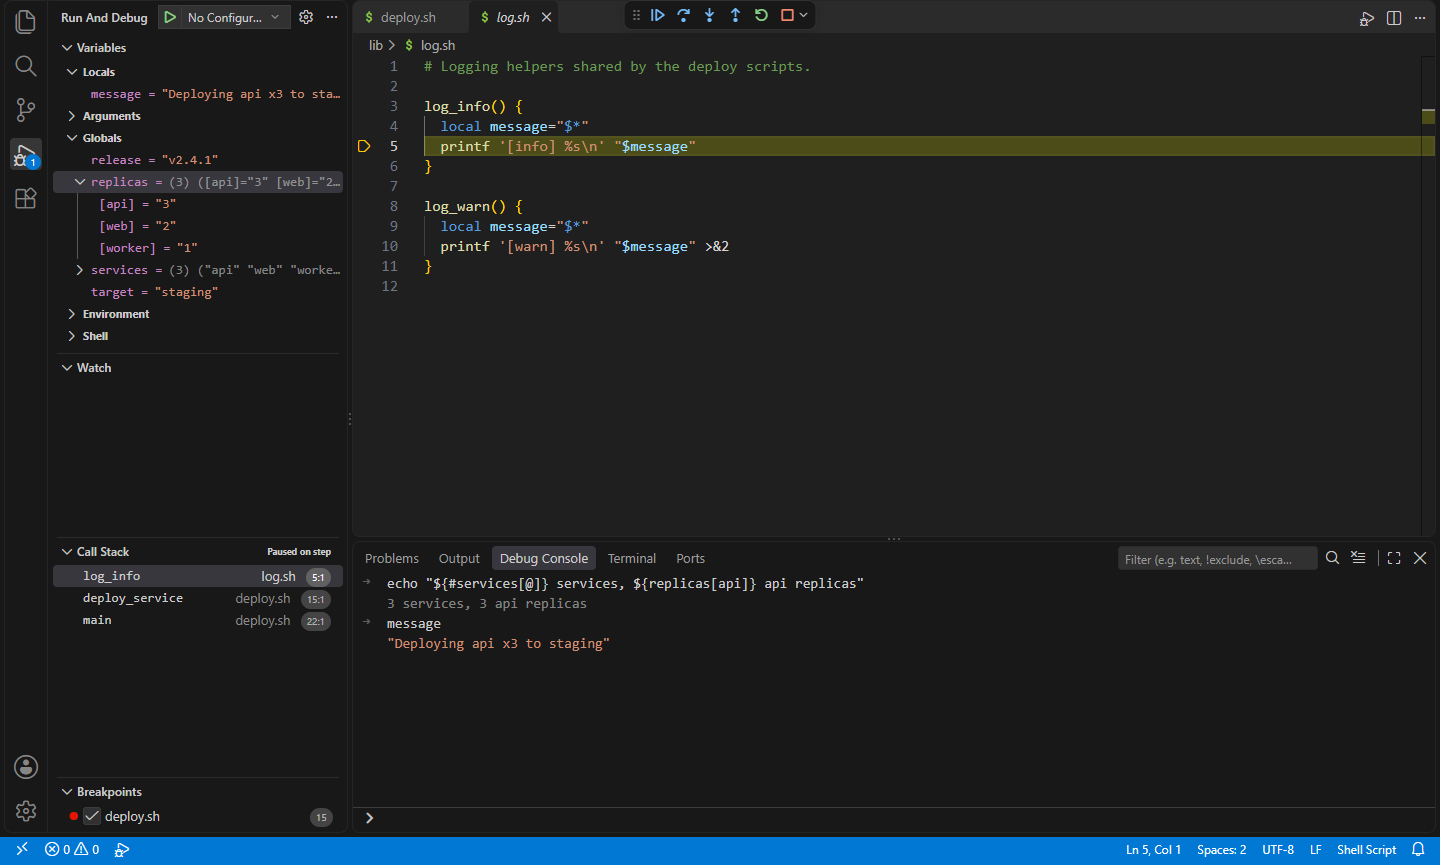Open the Extensions view

click(26, 198)
